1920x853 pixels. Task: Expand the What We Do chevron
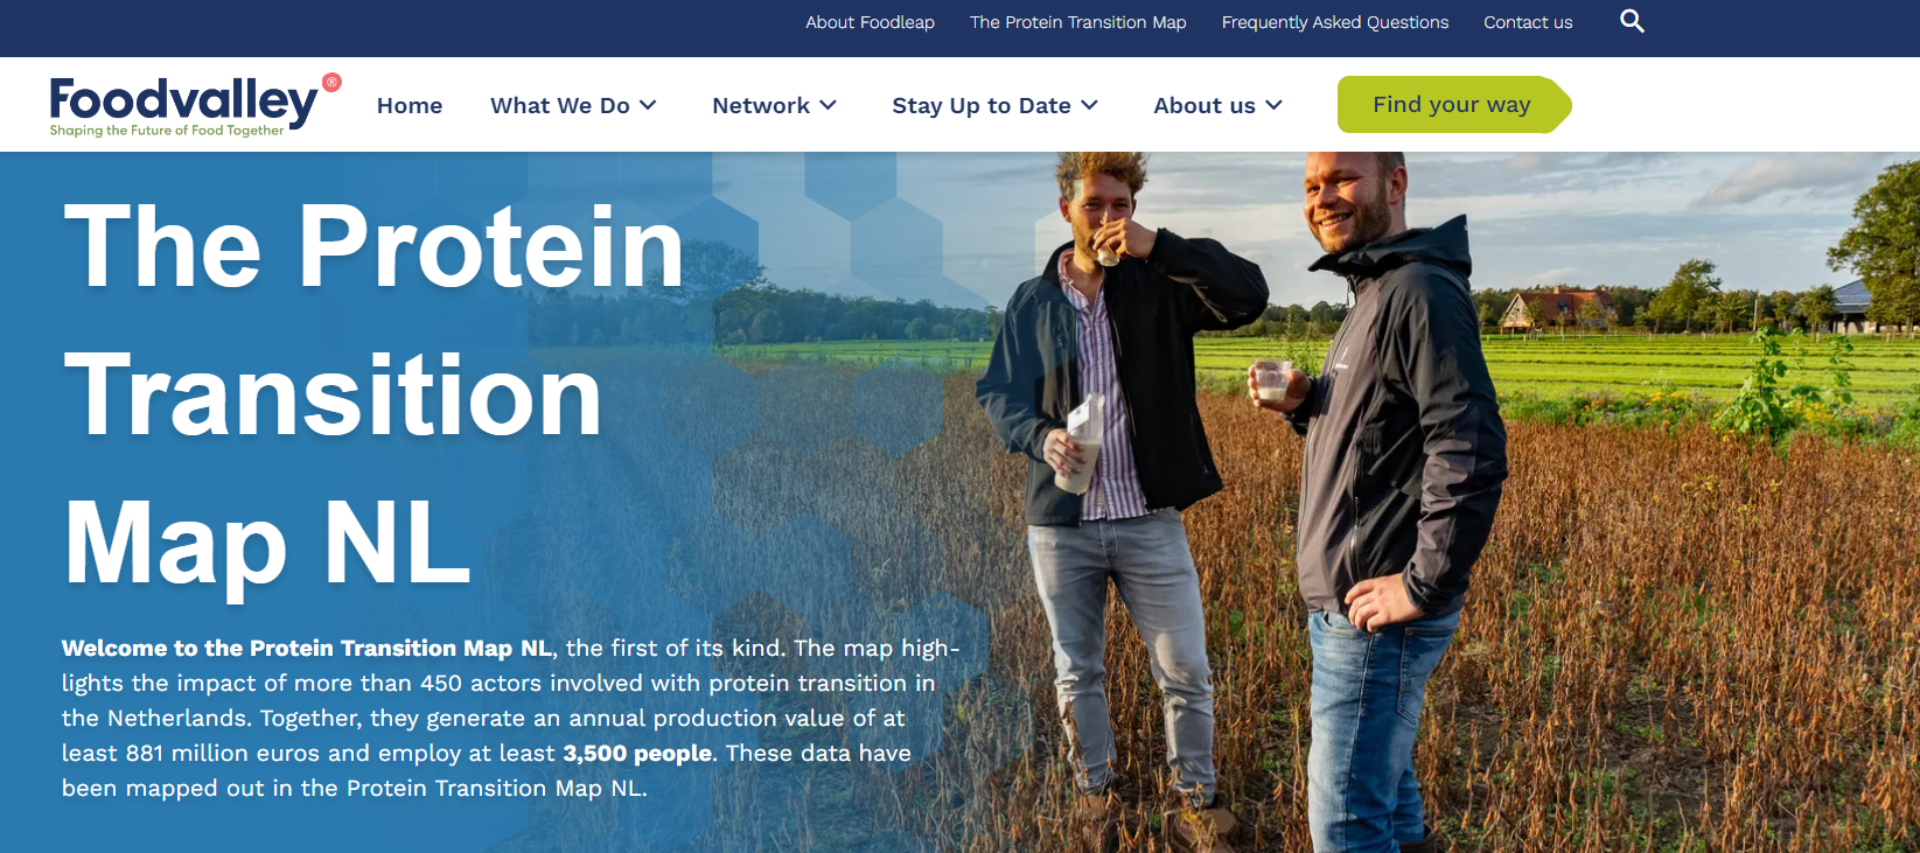pos(648,105)
